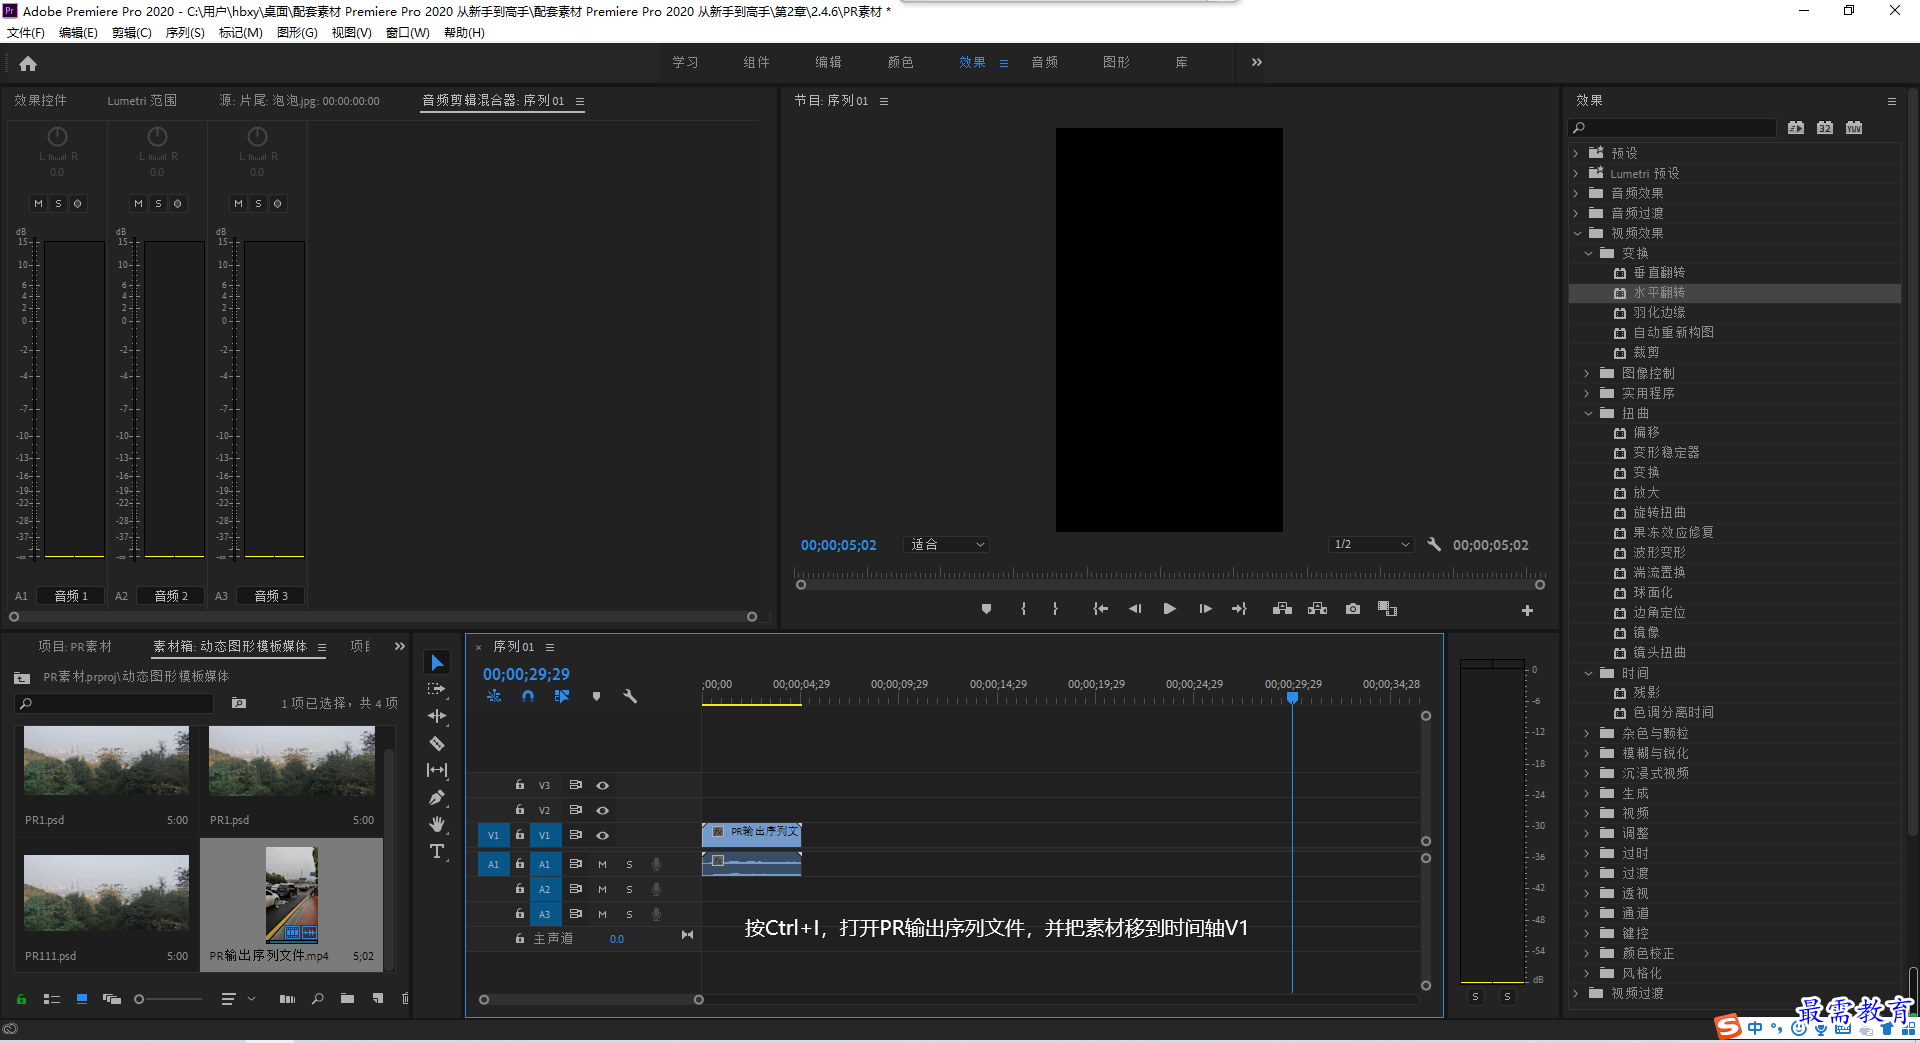Click the PR111.psd thumbnail
Image resolution: width=1920 pixels, height=1043 pixels.
pyautogui.click(x=106, y=894)
